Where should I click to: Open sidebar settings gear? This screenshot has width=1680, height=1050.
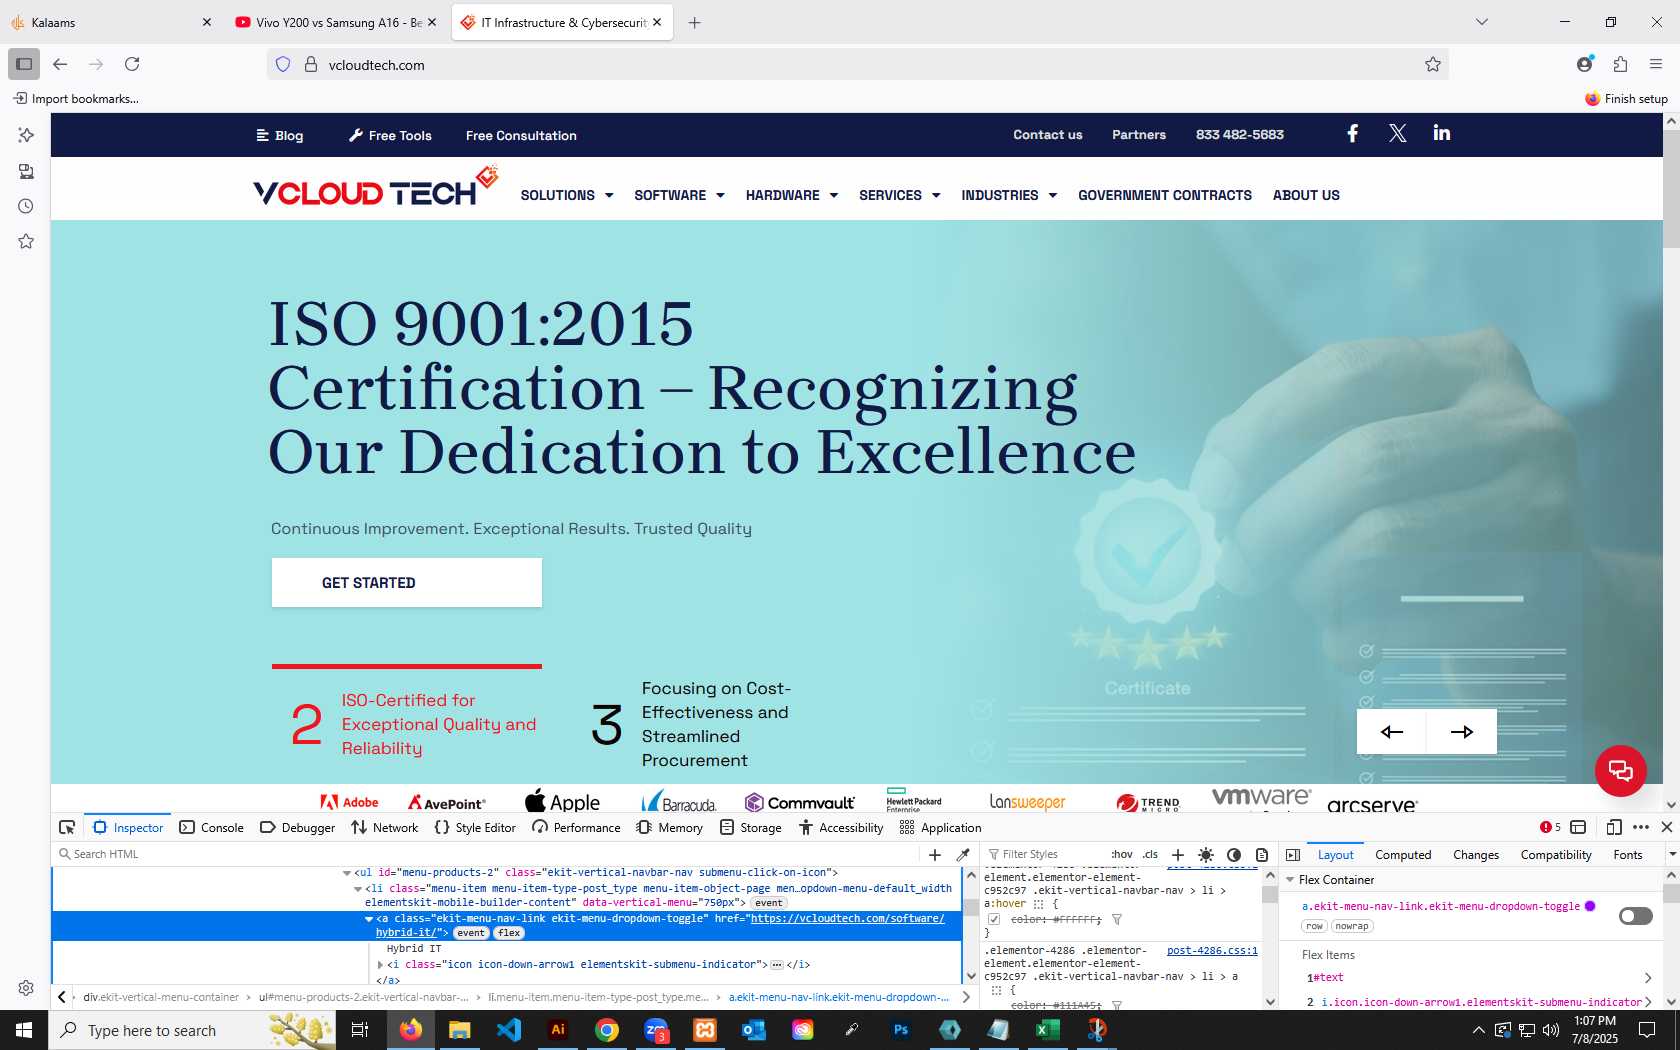(x=26, y=988)
